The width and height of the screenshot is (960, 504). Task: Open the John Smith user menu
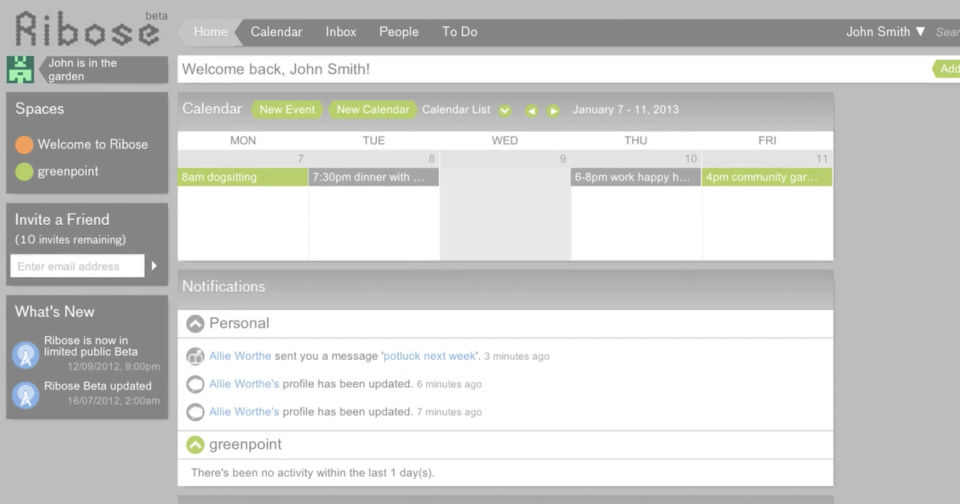pyautogui.click(x=885, y=32)
